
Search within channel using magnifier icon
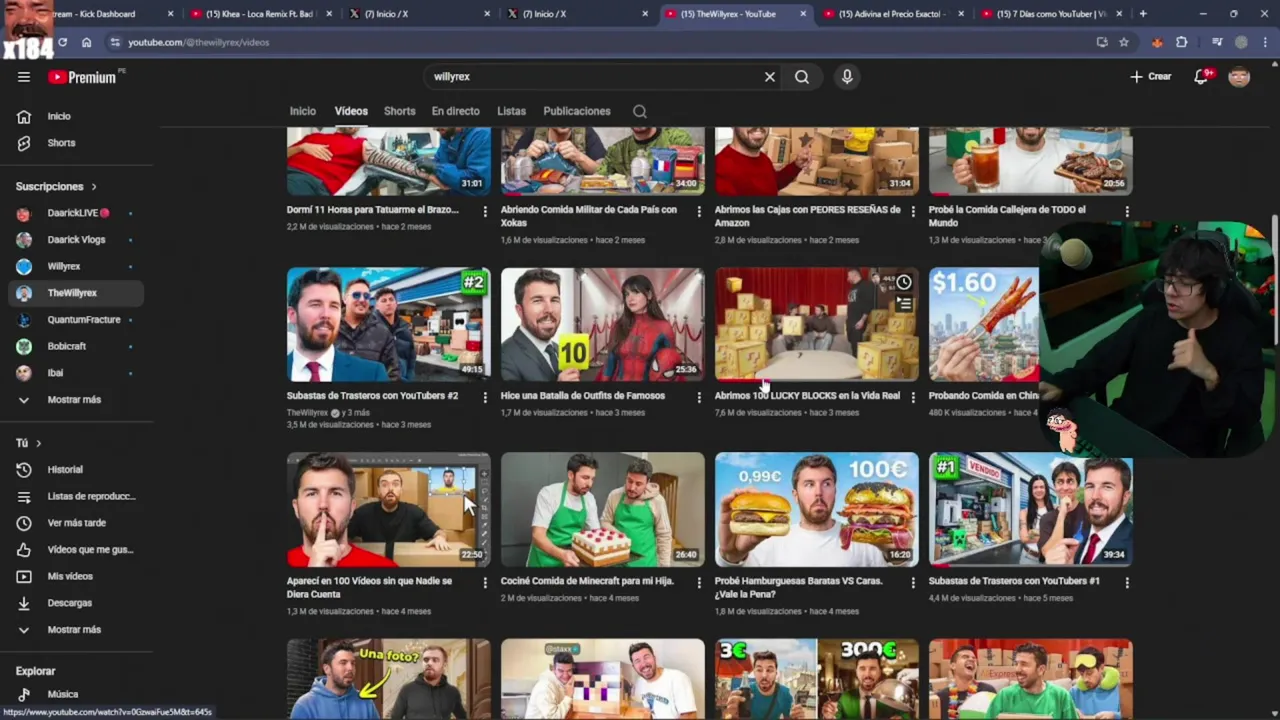click(640, 111)
